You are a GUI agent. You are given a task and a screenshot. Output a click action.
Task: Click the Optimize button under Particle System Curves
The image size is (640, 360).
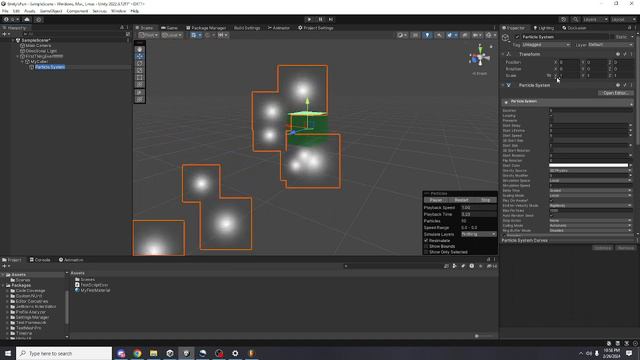tap(602, 248)
